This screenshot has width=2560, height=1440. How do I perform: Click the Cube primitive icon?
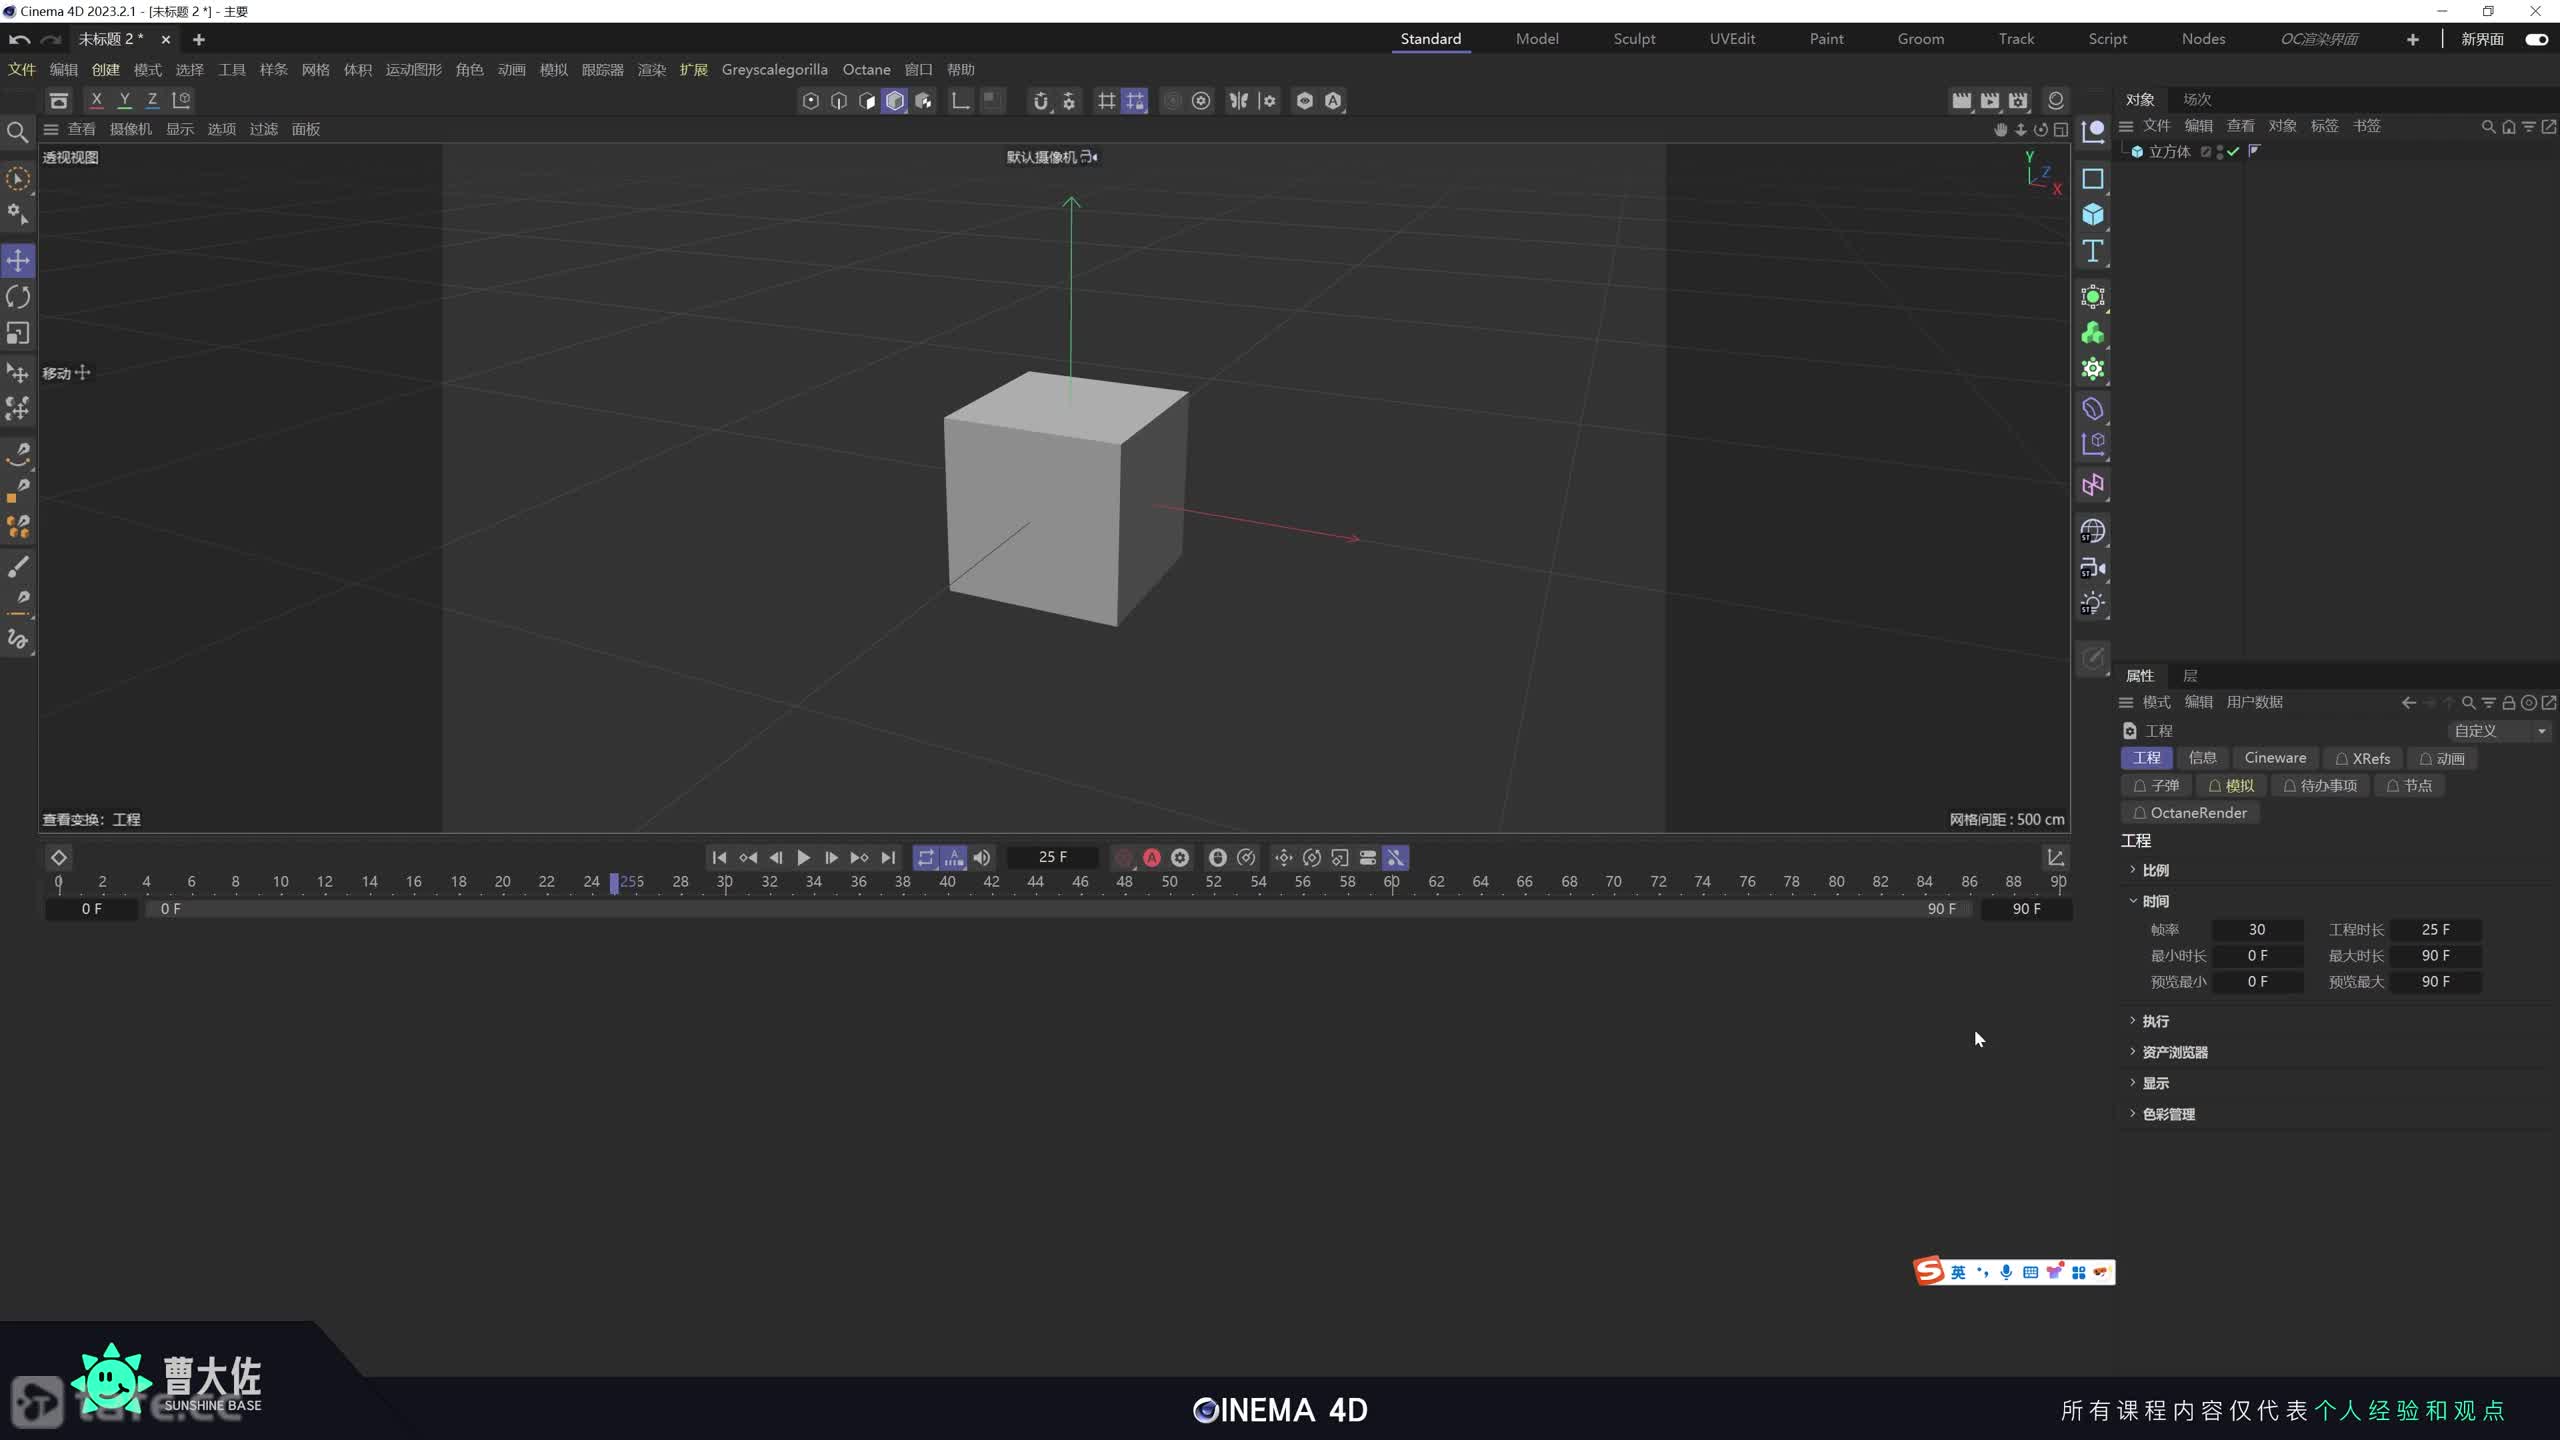[x=2092, y=215]
